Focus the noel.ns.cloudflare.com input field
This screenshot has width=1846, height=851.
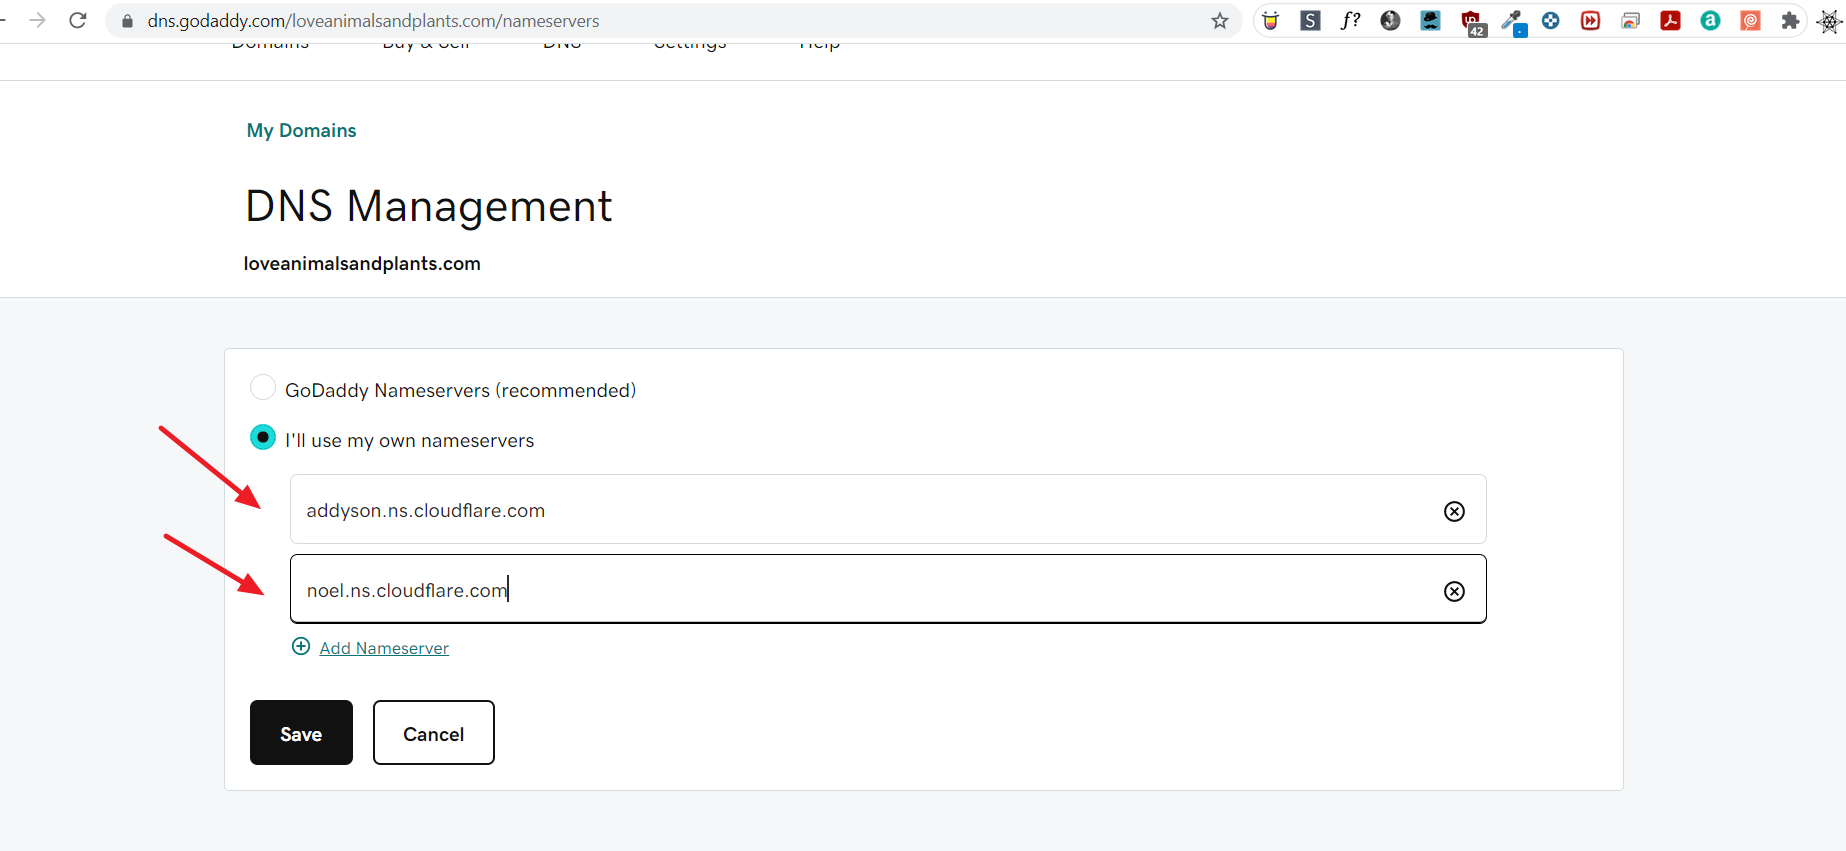click(888, 589)
